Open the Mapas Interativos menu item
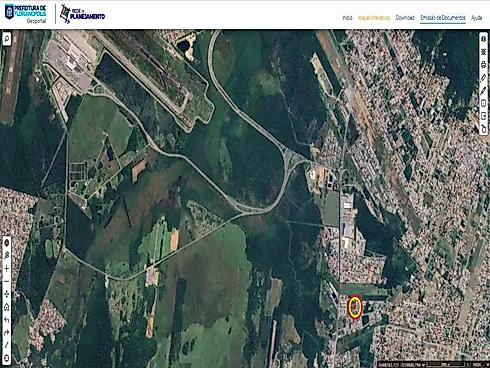 (x=374, y=18)
